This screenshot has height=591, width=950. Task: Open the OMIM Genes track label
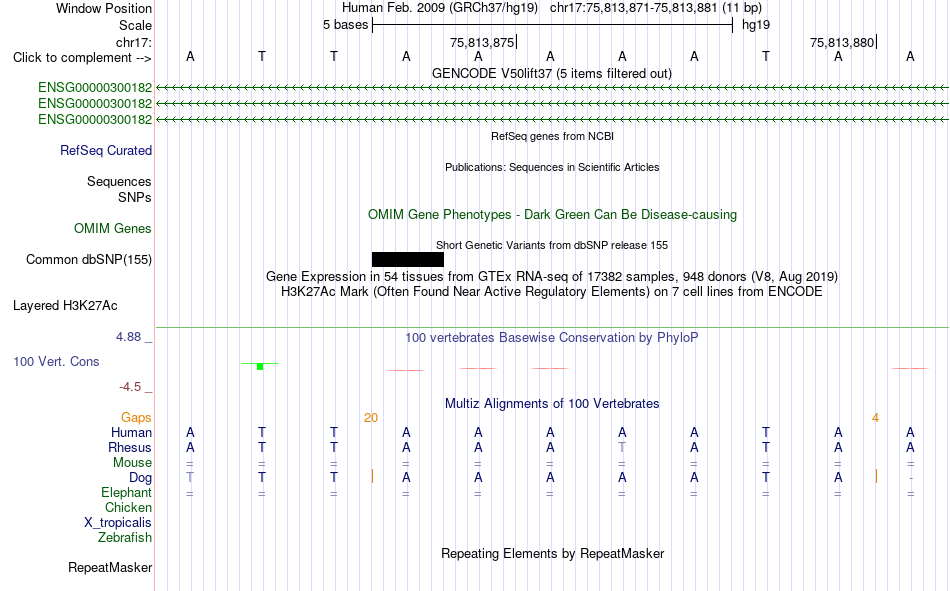point(113,229)
